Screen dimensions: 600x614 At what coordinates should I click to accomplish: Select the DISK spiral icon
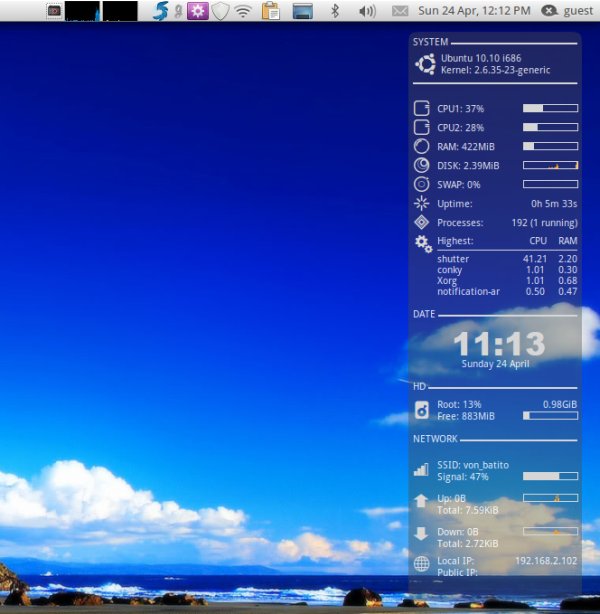point(422,165)
